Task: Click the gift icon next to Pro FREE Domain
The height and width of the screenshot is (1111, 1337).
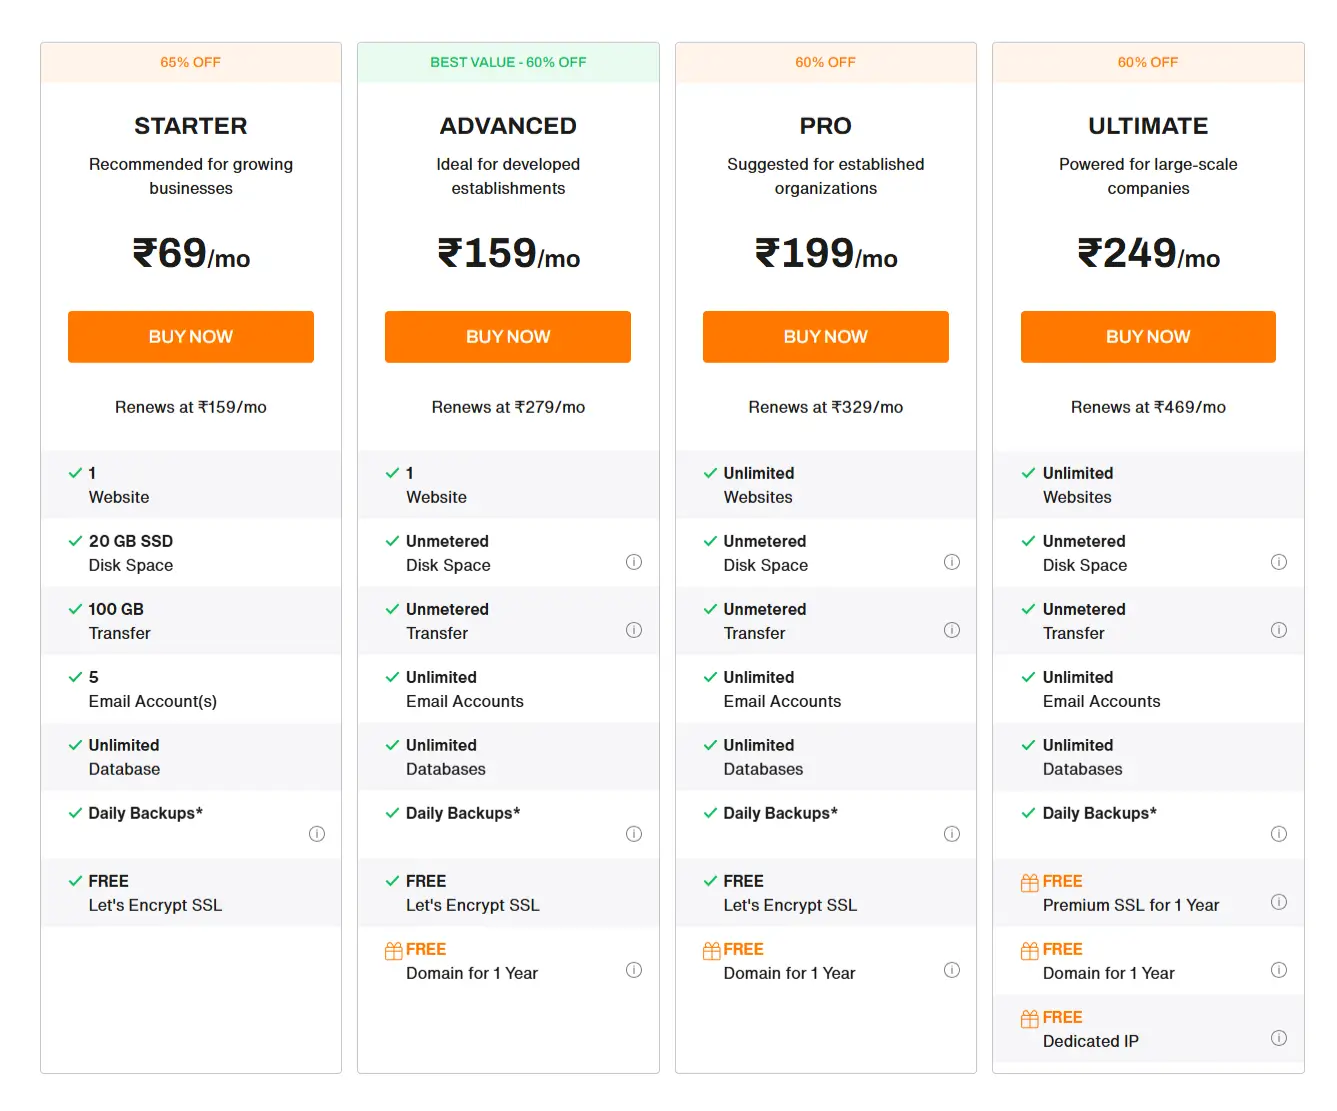Action: pyautogui.click(x=710, y=948)
